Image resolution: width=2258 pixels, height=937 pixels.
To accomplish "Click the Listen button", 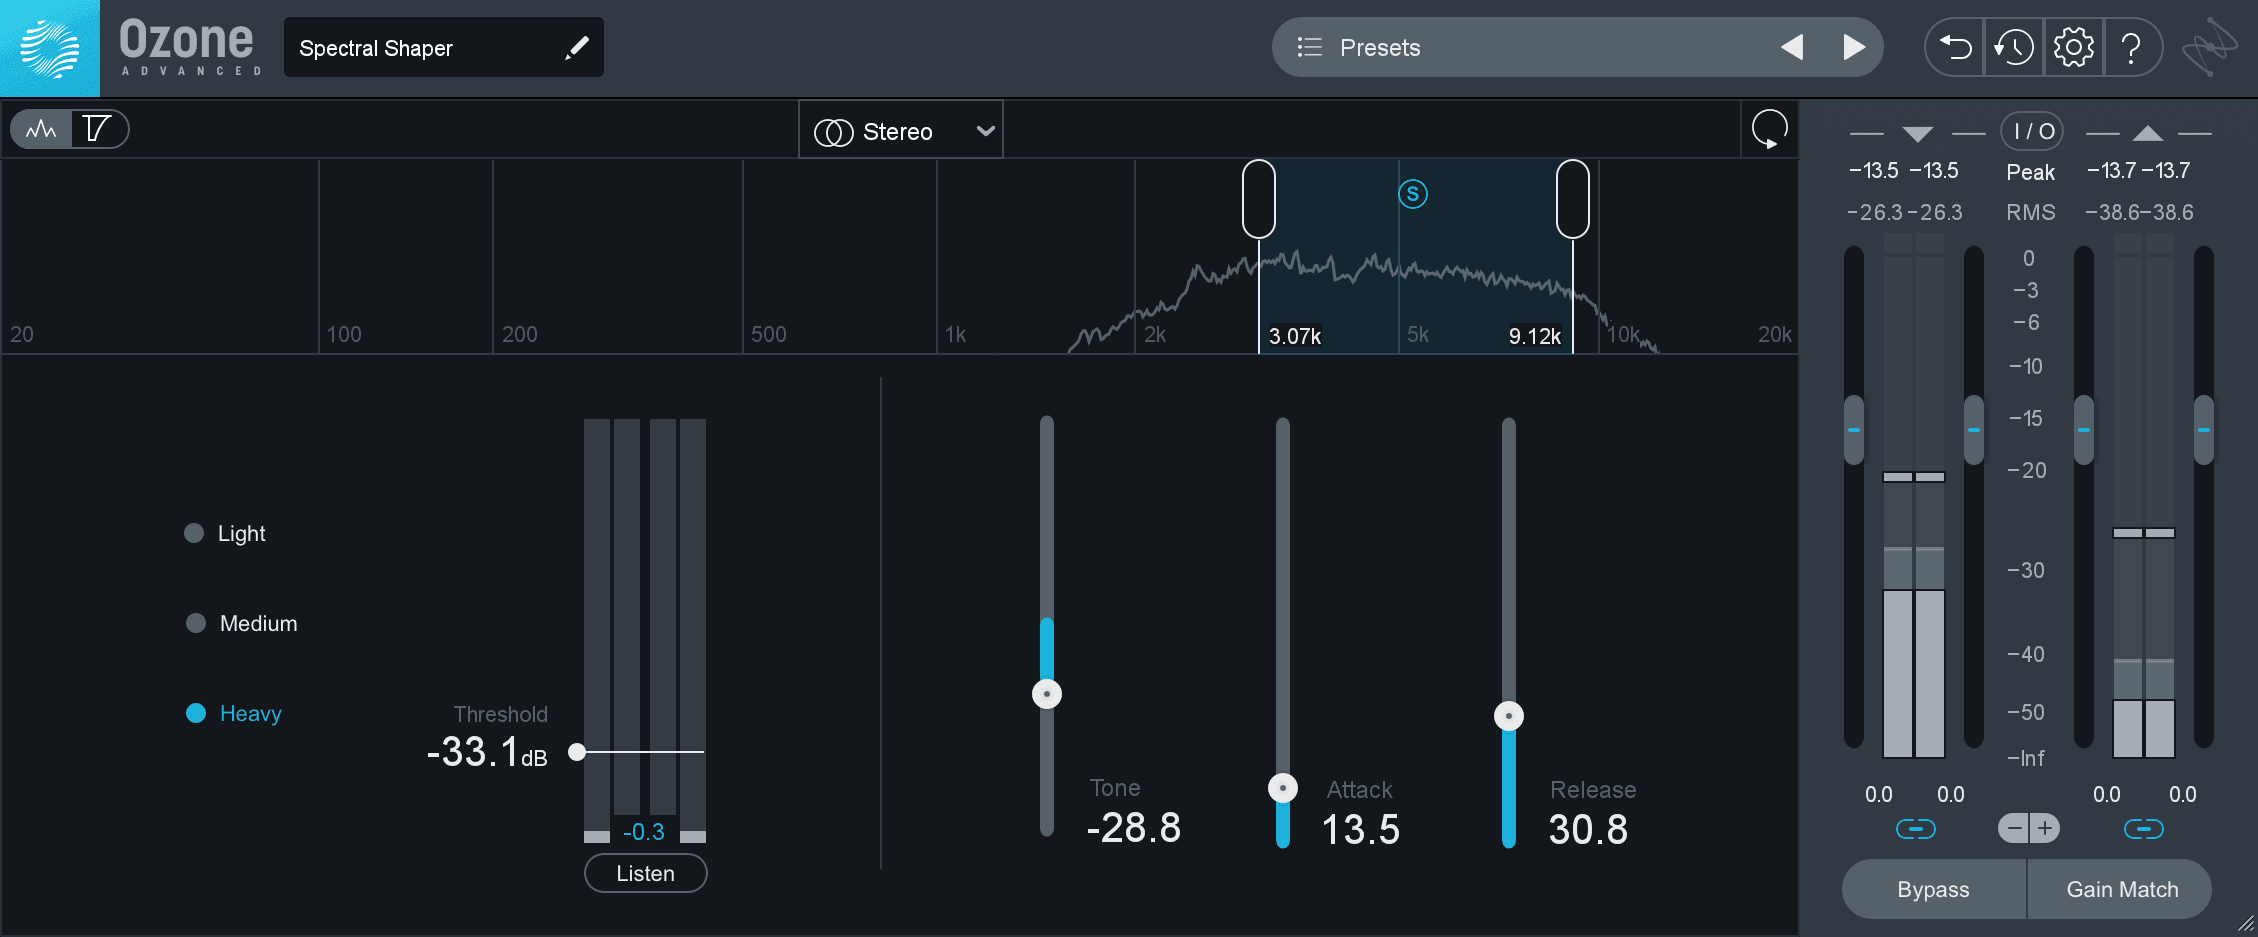I will click(x=645, y=873).
